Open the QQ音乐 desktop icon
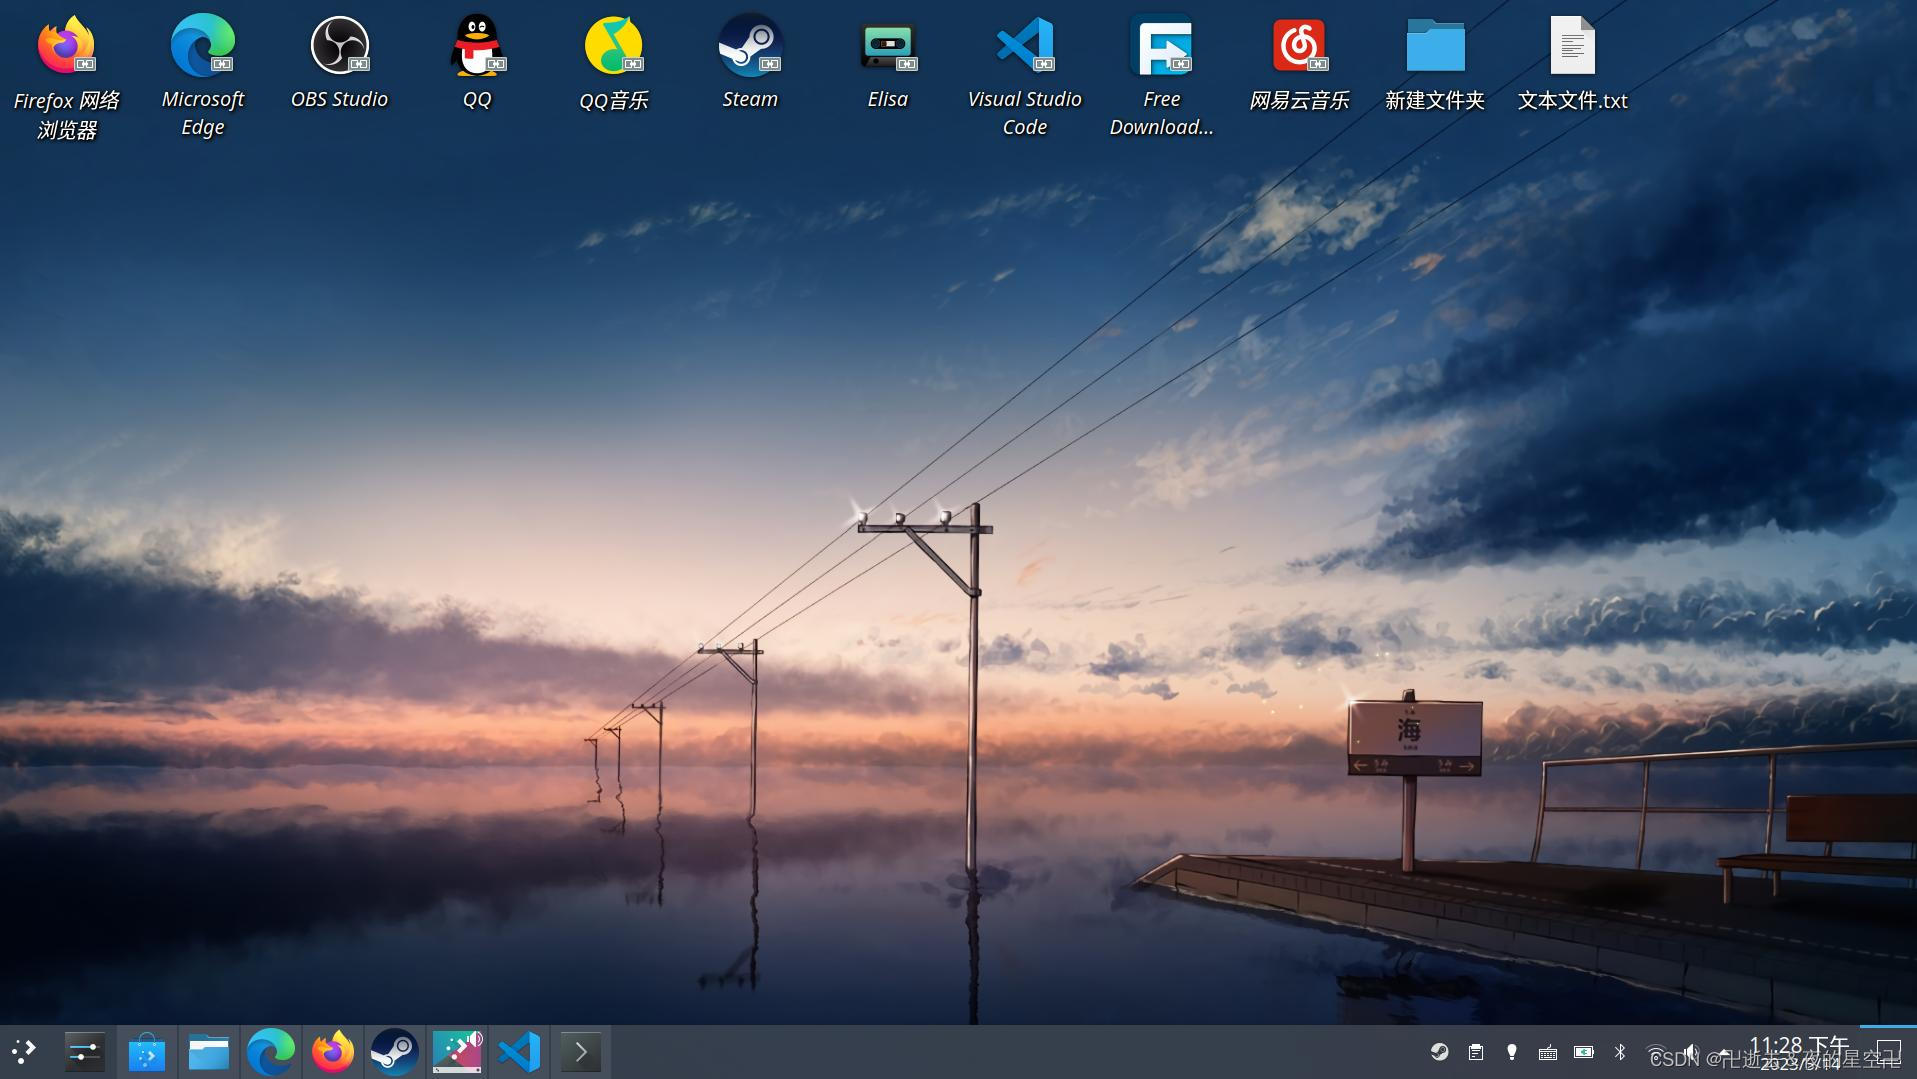Screen dimensions: 1917x1079 tap(614, 45)
